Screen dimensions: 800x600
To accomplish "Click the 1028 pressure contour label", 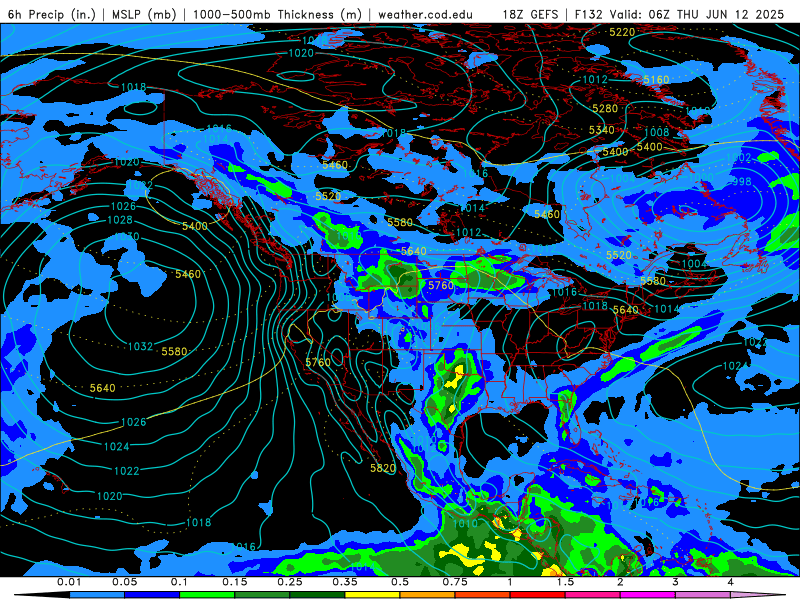I will 120,220.
